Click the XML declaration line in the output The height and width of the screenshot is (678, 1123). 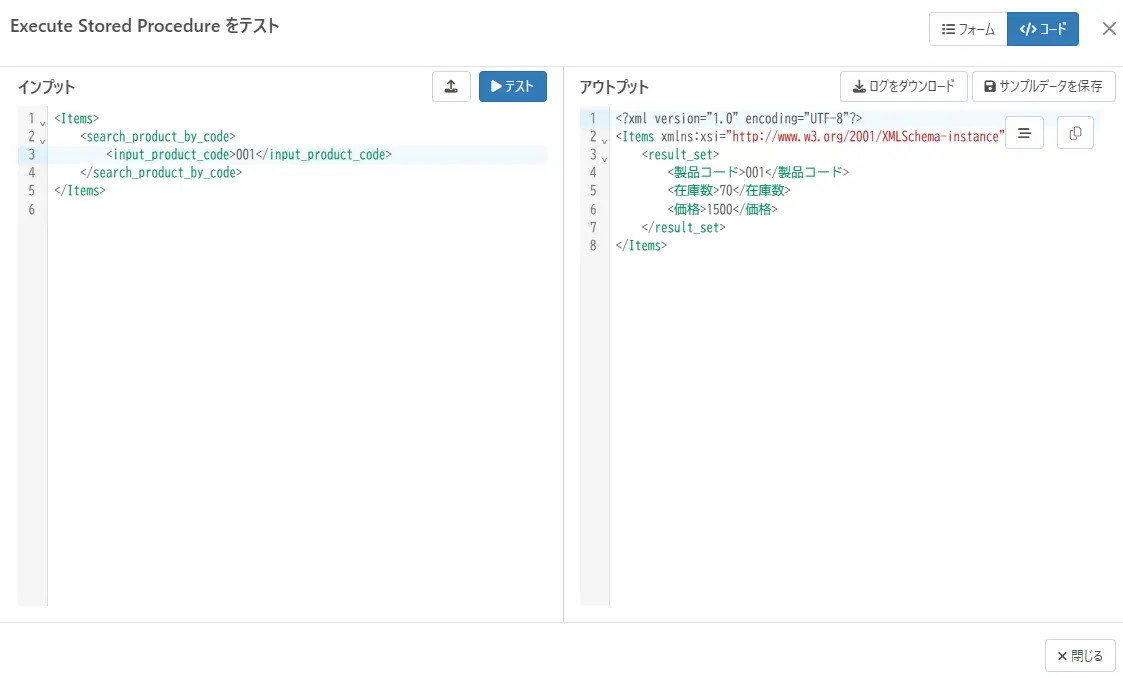pos(738,119)
